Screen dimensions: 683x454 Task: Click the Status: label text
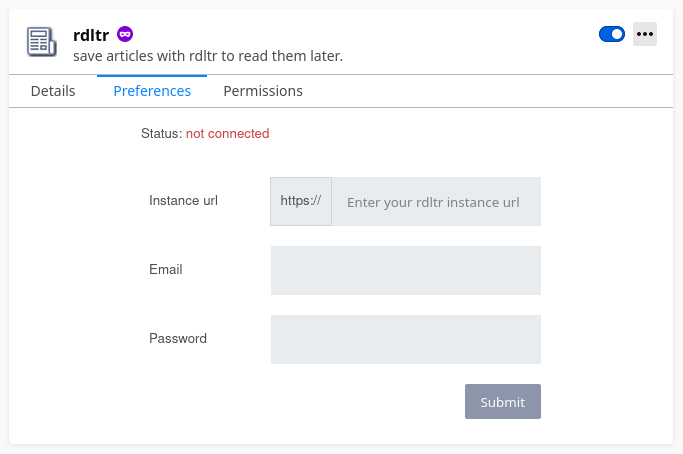tap(162, 133)
